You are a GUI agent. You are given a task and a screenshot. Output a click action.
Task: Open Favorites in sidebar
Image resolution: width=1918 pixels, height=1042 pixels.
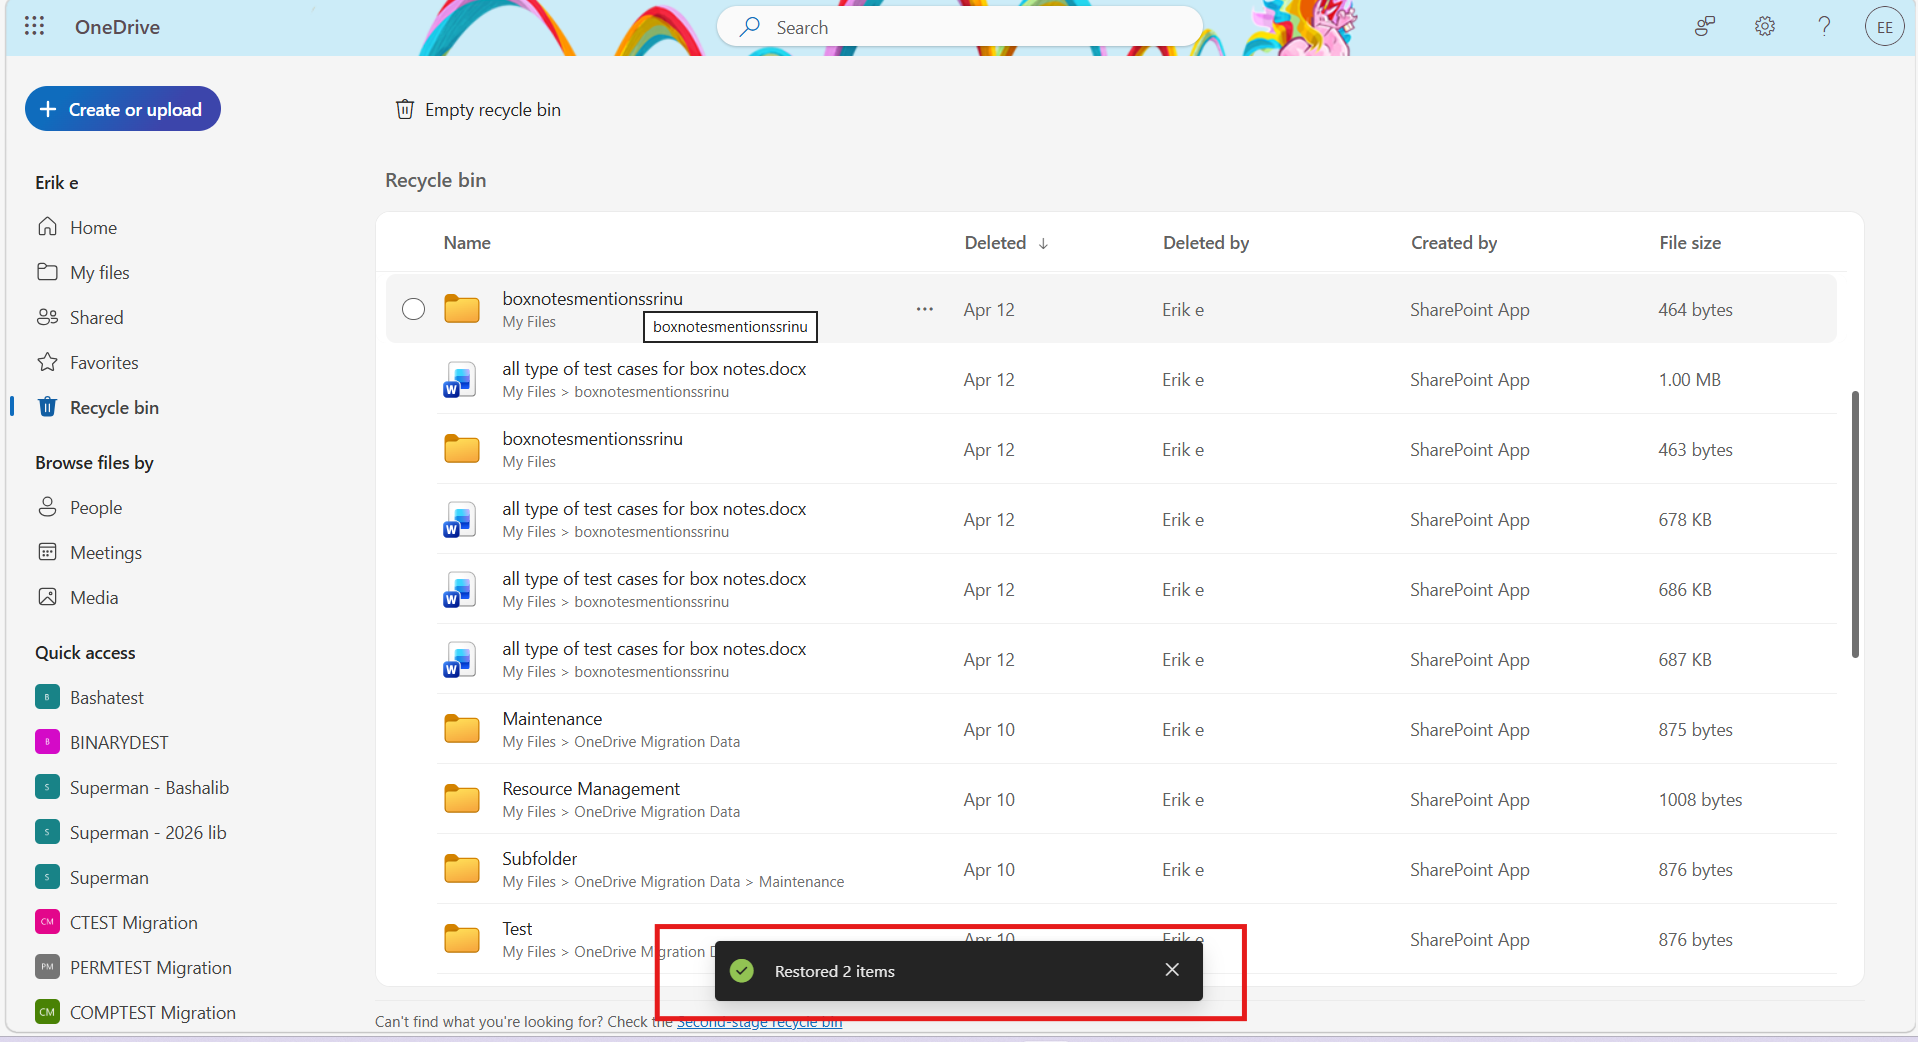104,362
